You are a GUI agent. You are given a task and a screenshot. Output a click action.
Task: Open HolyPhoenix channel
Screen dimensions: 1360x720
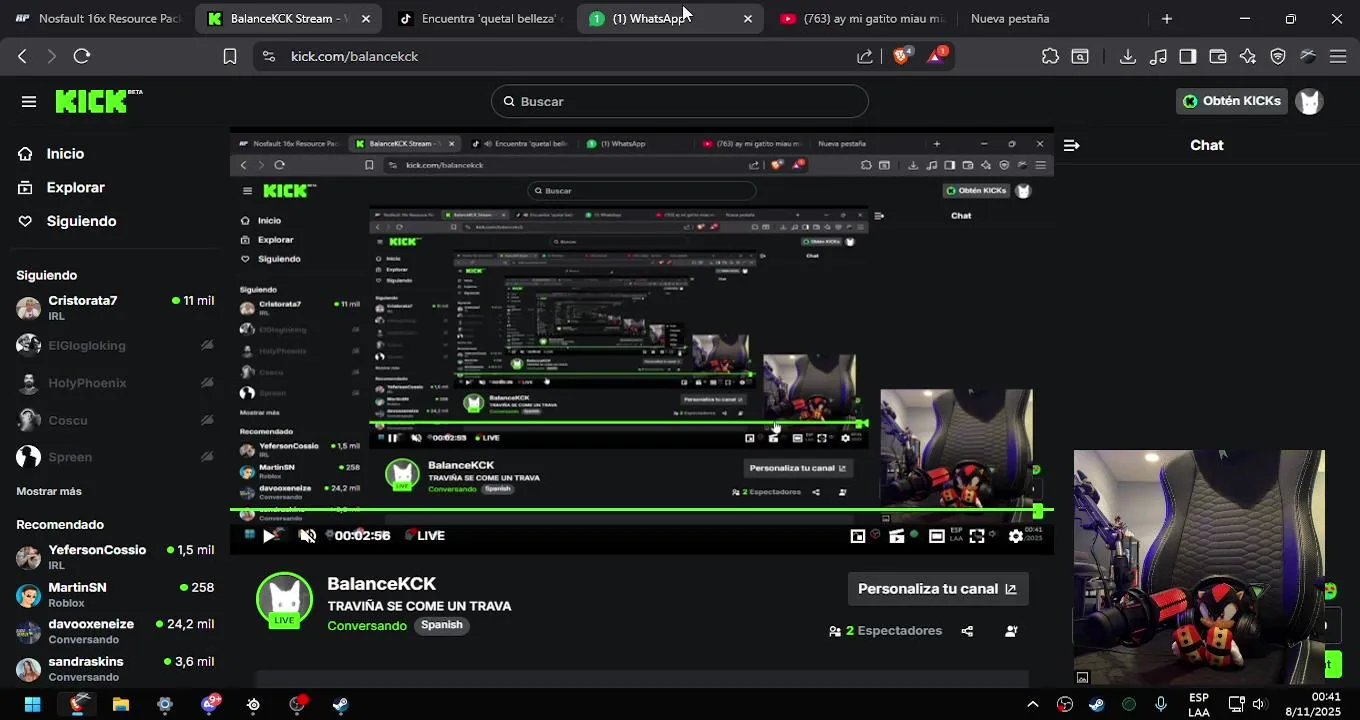[115, 383]
